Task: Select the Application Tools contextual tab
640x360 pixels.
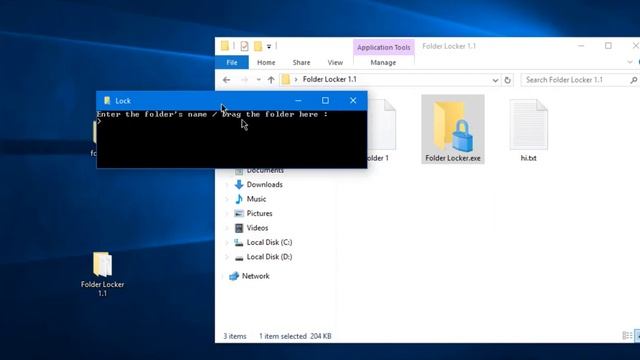Action: point(383,47)
